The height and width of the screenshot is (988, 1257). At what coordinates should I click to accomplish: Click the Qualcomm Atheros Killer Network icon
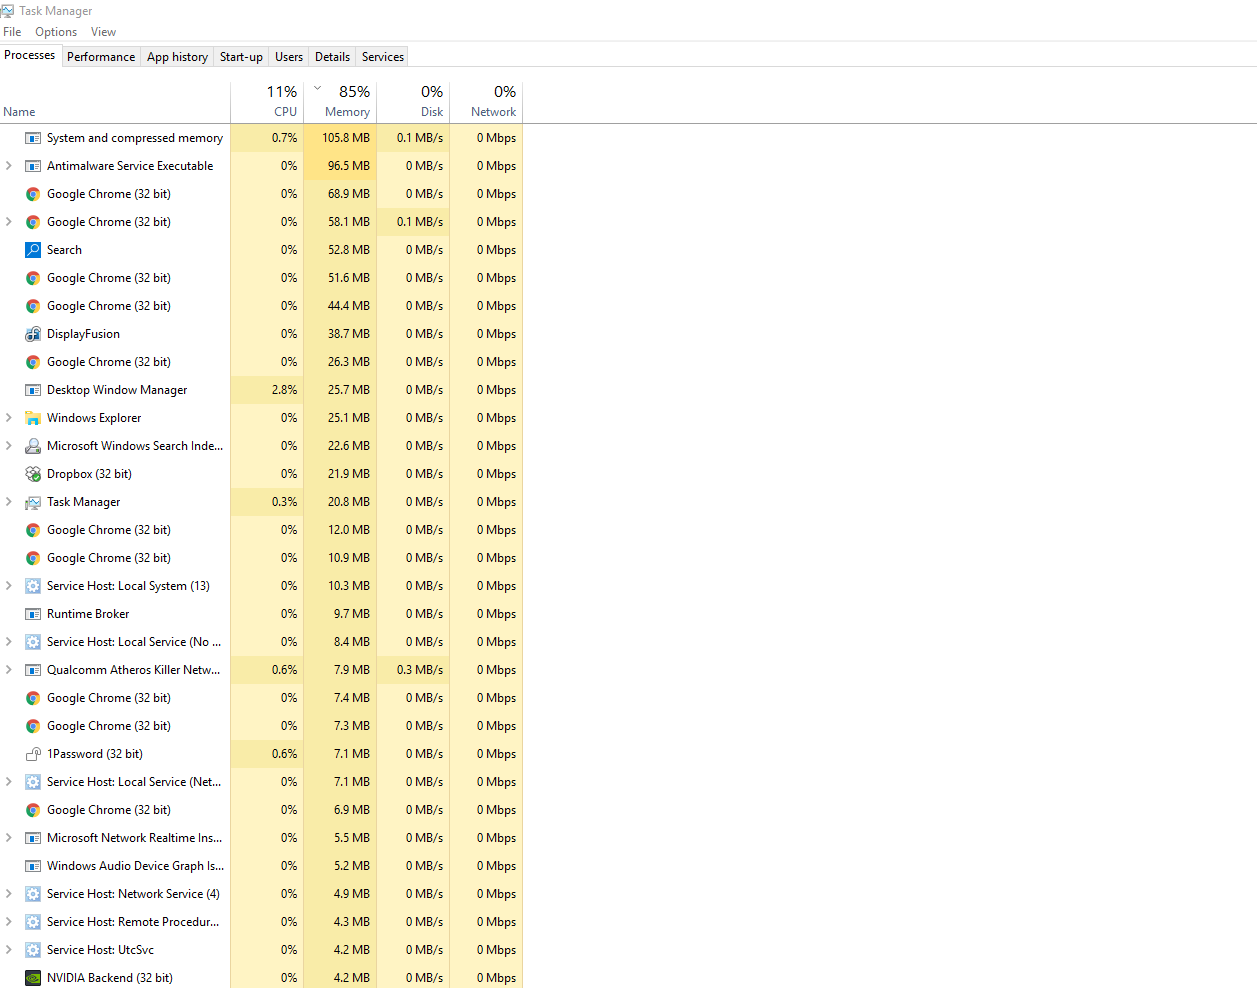(33, 670)
